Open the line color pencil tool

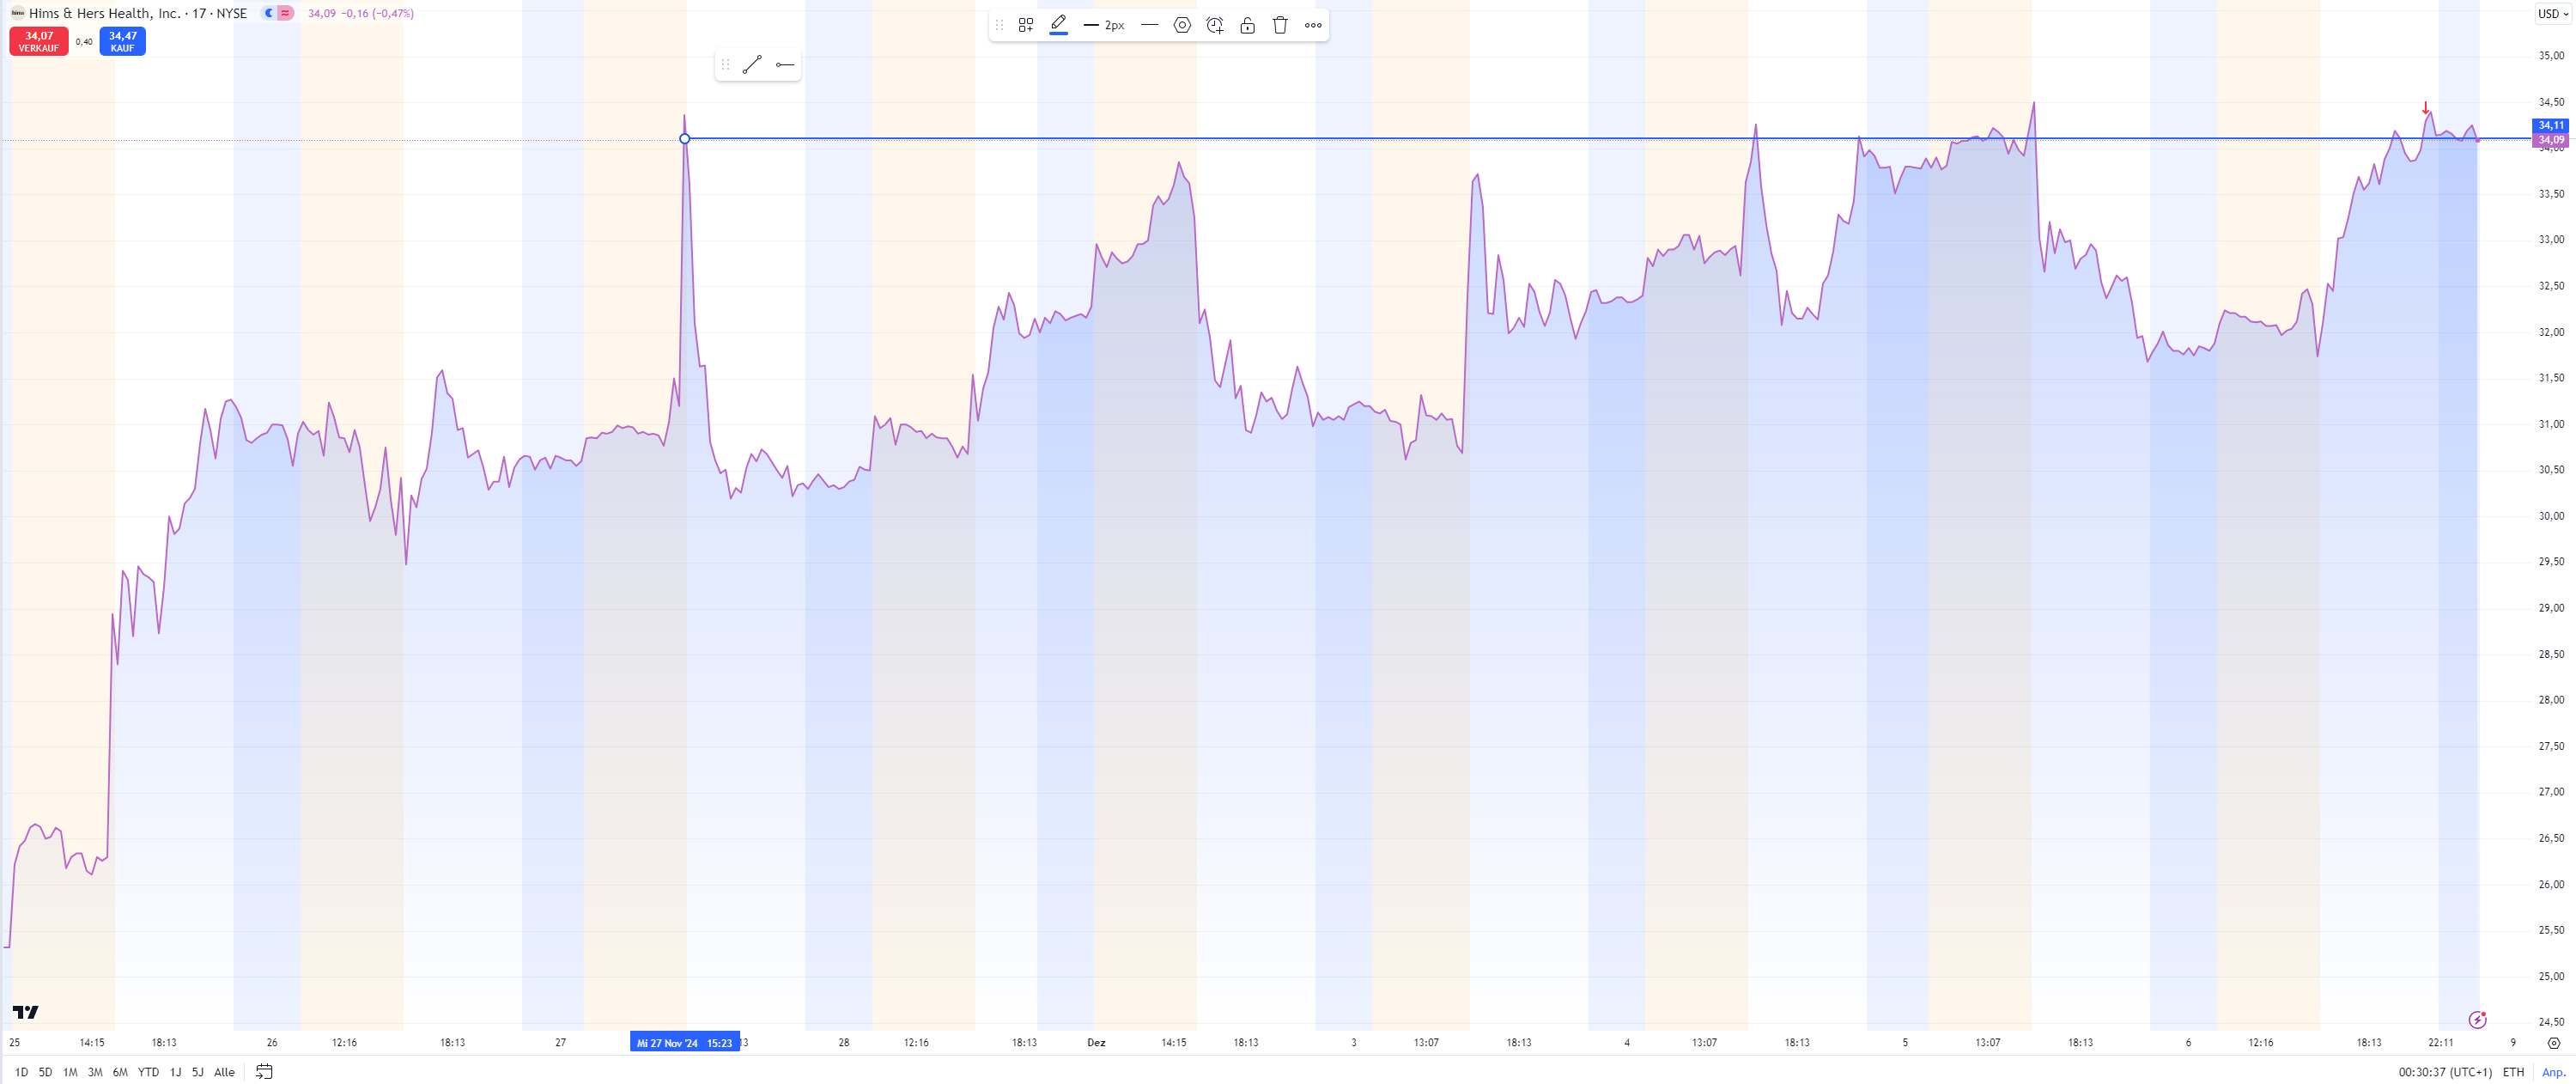click(x=1058, y=25)
